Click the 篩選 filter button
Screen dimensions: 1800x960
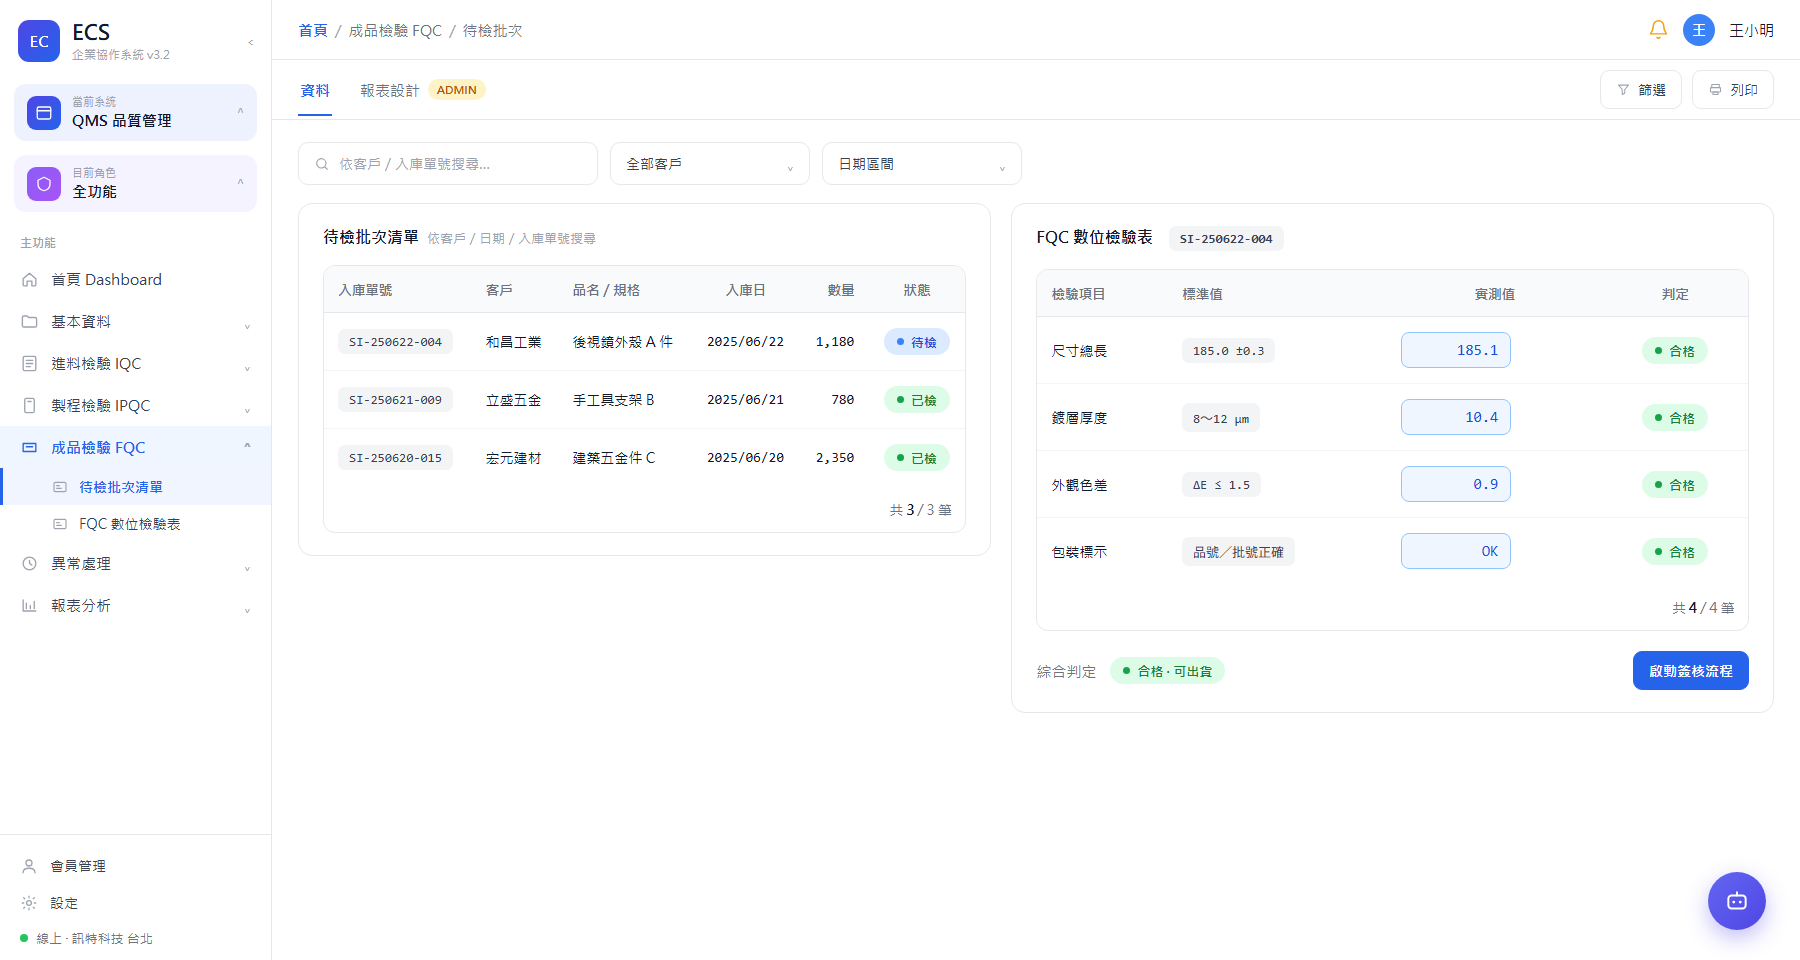coord(1641,90)
